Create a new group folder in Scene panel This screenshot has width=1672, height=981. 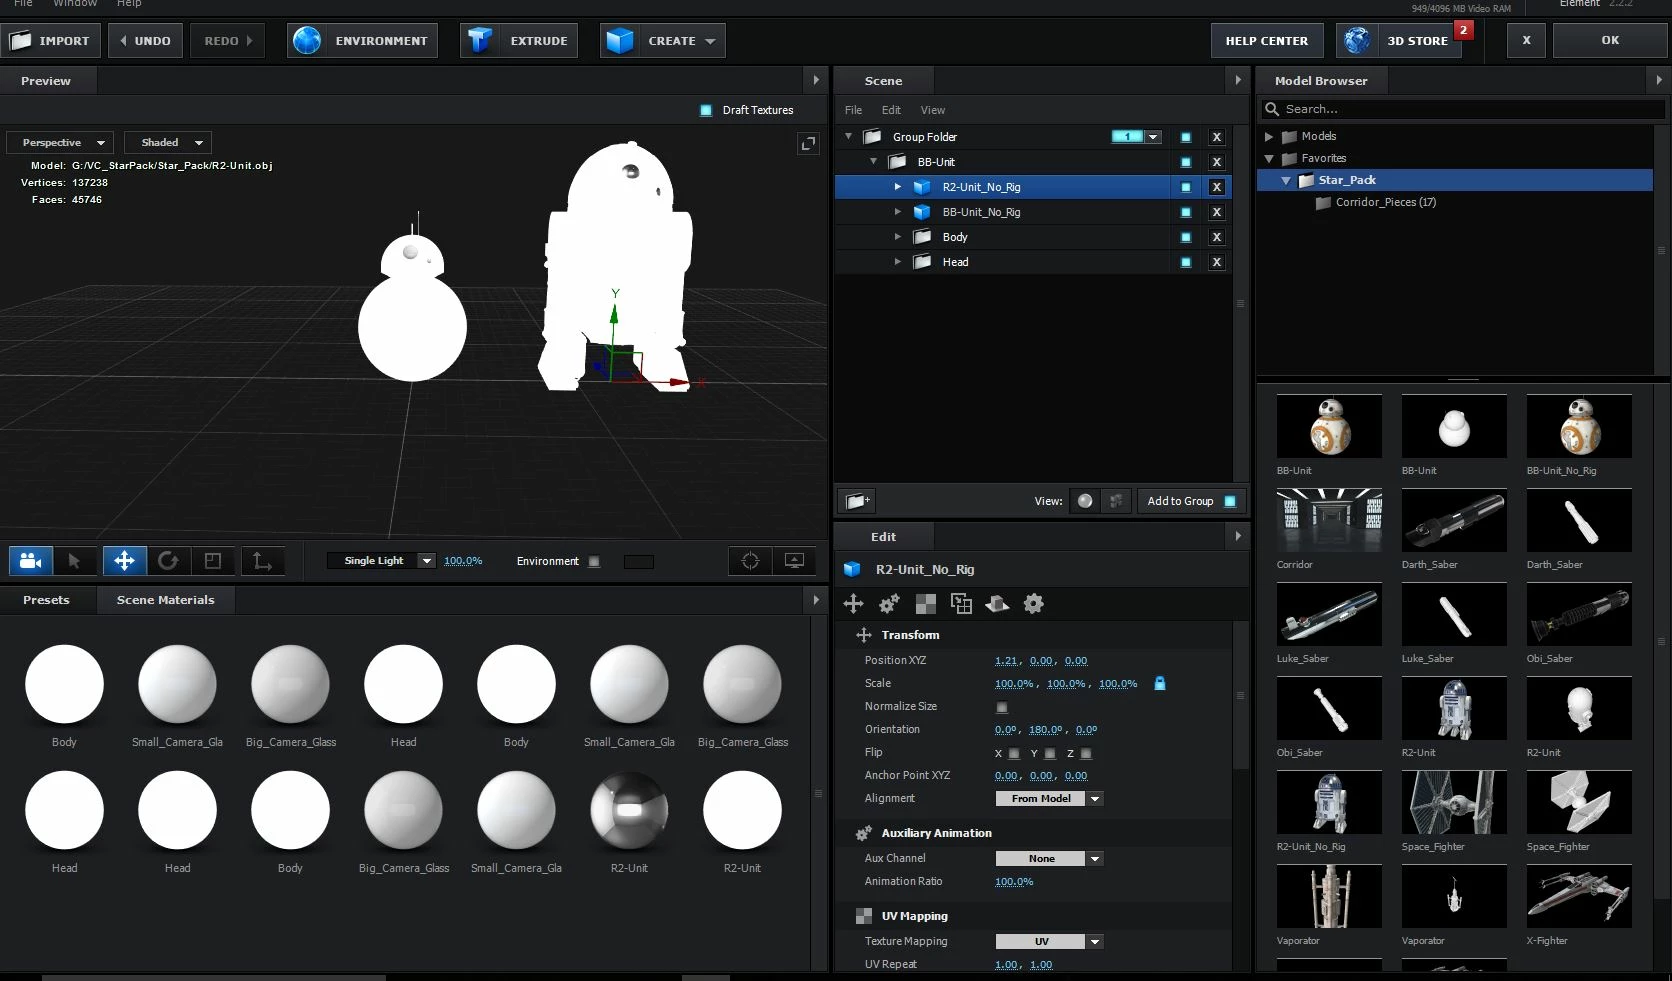click(856, 501)
